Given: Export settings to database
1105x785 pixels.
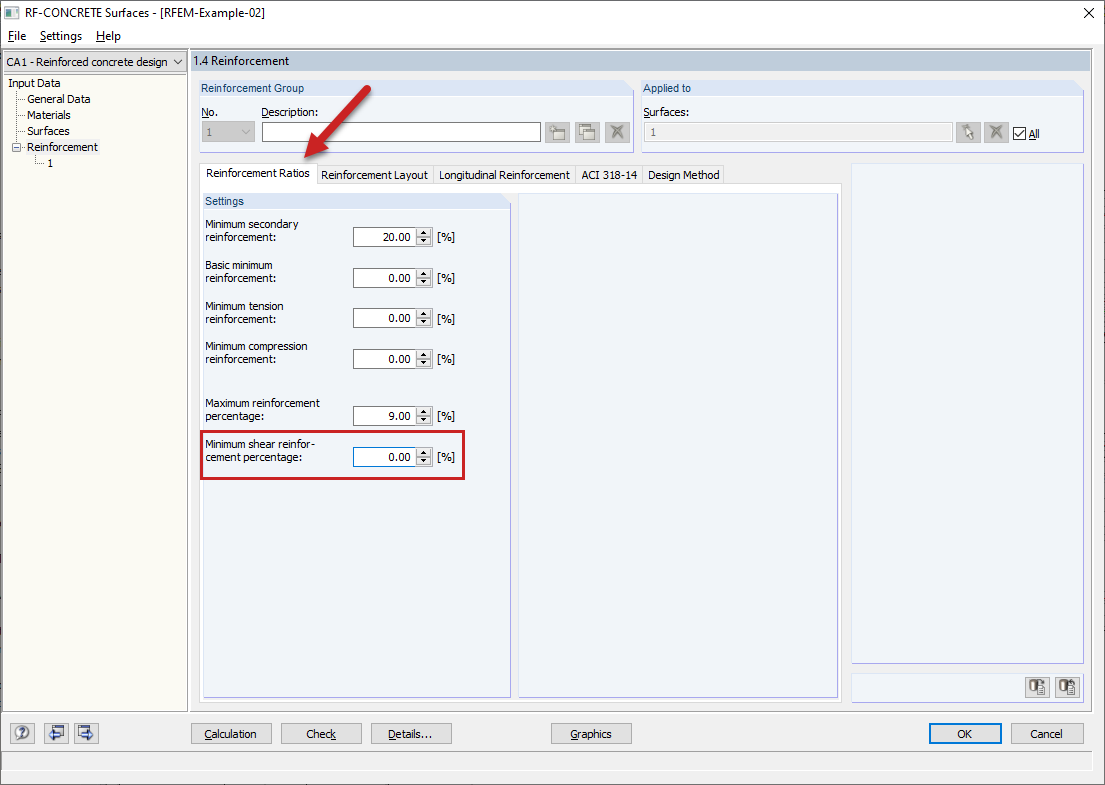Looking at the screenshot, I should (x=1037, y=687).
